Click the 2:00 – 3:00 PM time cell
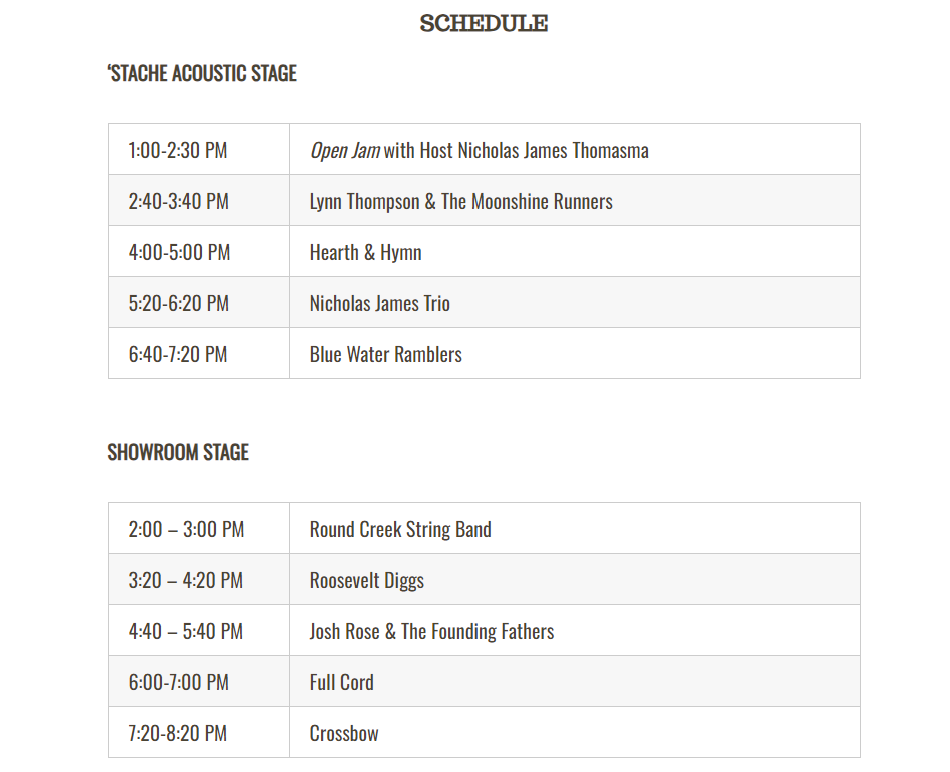The width and height of the screenshot is (950, 772). 186,529
